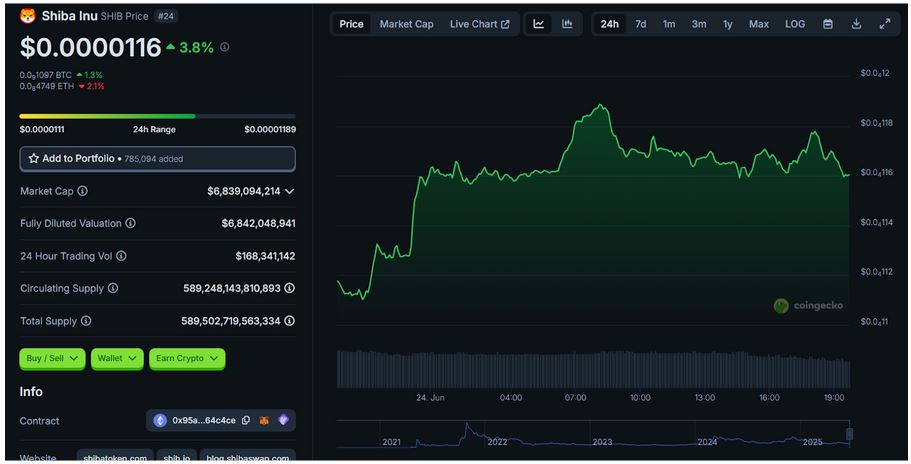This screenshot has height=464, width=911.
Task: Open the calendar date range picker
Action: pos(828,24)
